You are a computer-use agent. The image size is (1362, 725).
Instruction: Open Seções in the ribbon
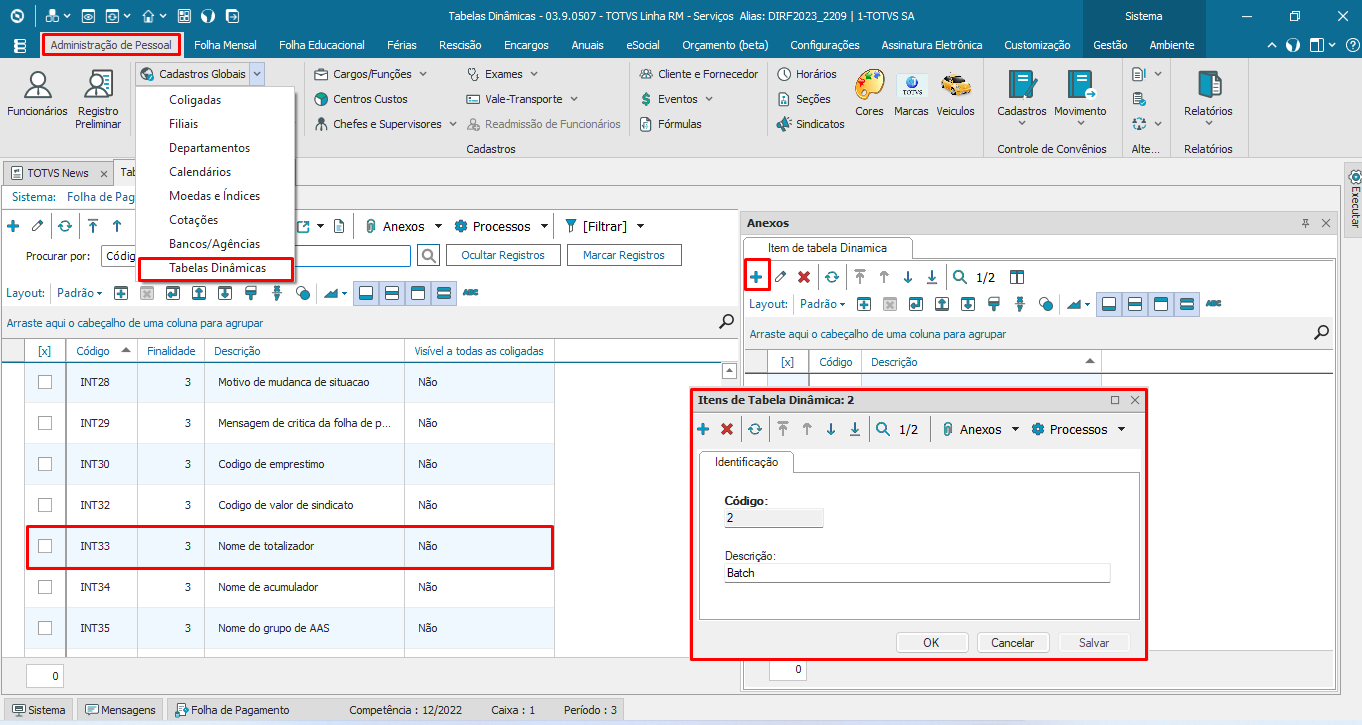tap(804, 99)
